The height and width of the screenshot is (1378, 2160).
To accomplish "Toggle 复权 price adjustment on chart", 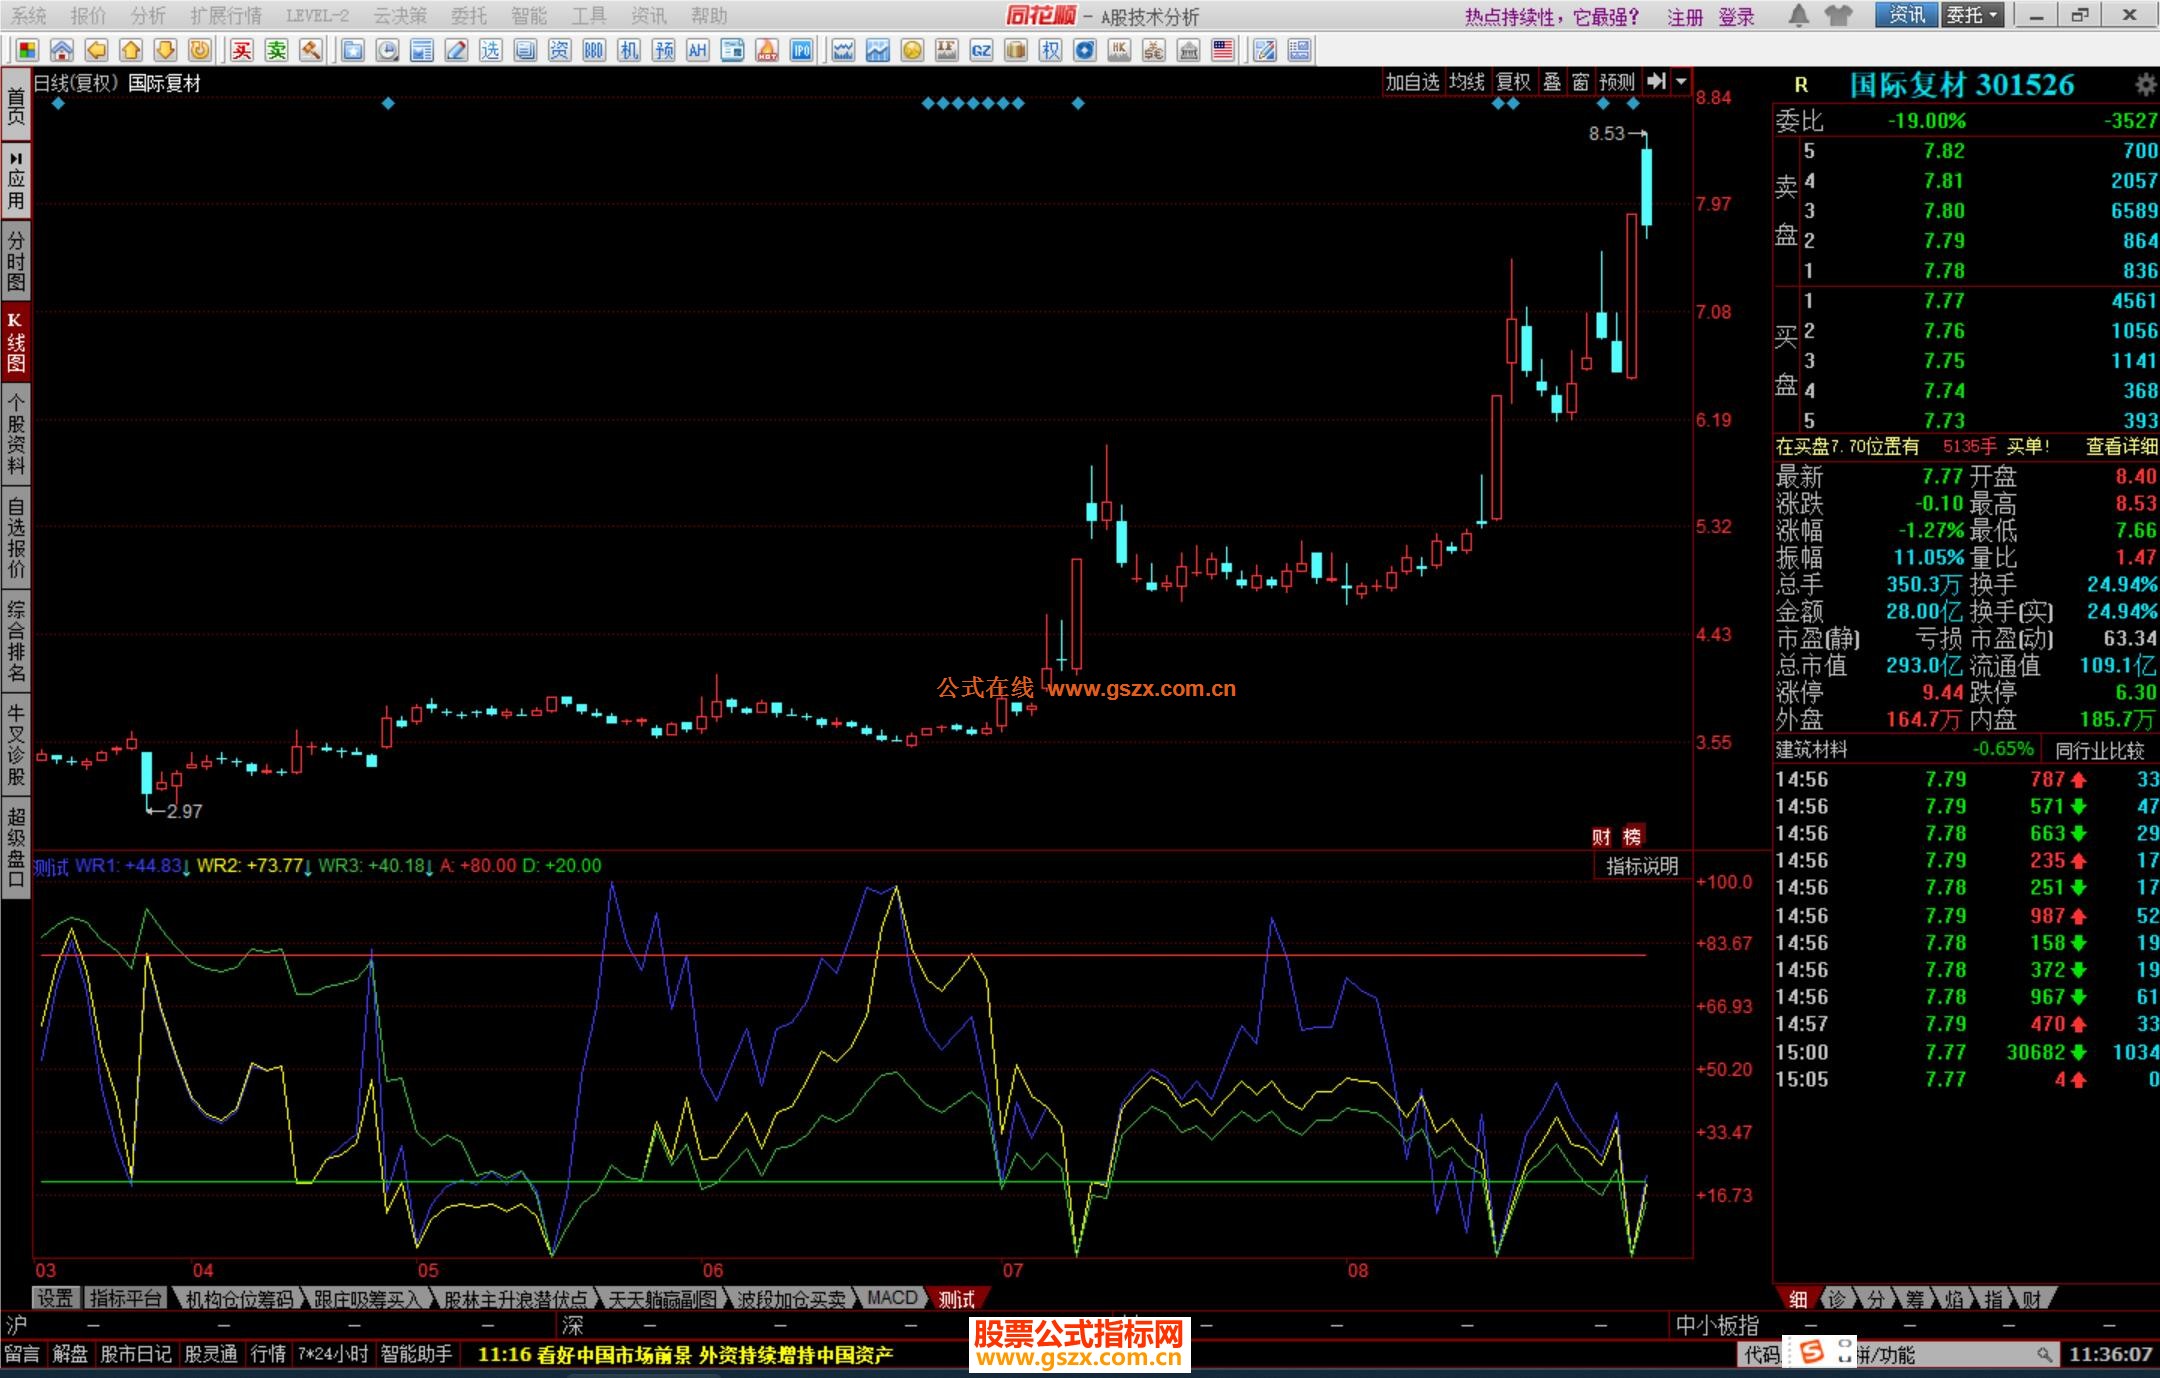I will coord(1513,82).
